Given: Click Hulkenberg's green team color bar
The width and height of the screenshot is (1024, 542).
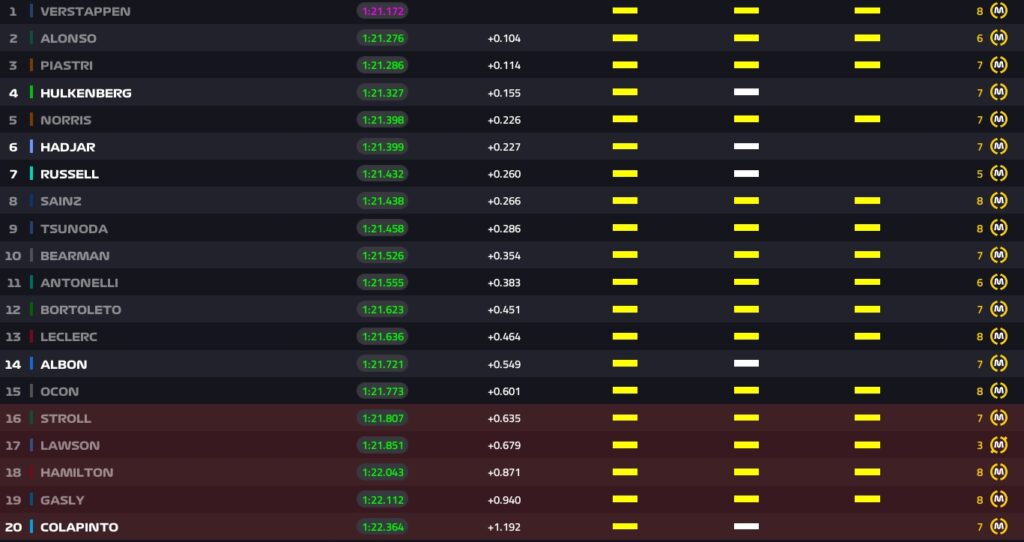Looking at the screenshot, I should pos(31,92).
